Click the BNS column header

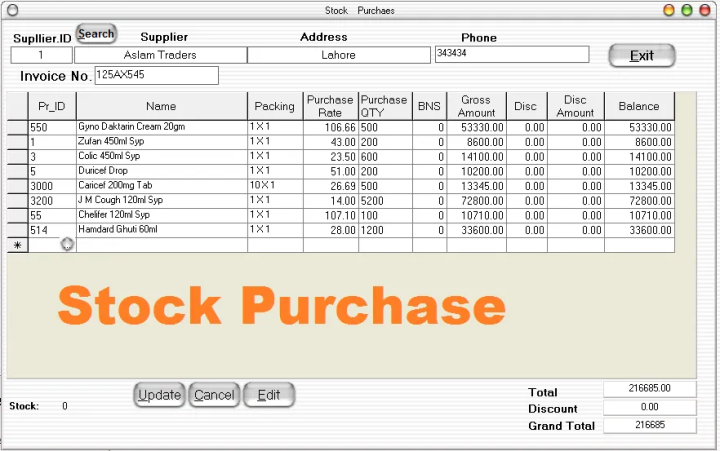[429, 106]
